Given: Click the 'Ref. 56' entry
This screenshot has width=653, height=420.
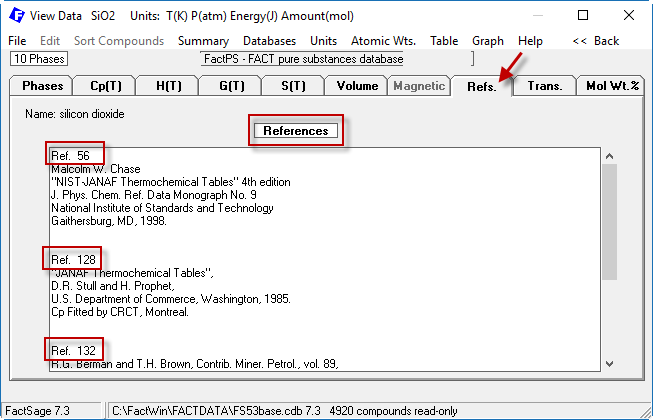Looking at the screenshot, I should (x=70, y=156).
